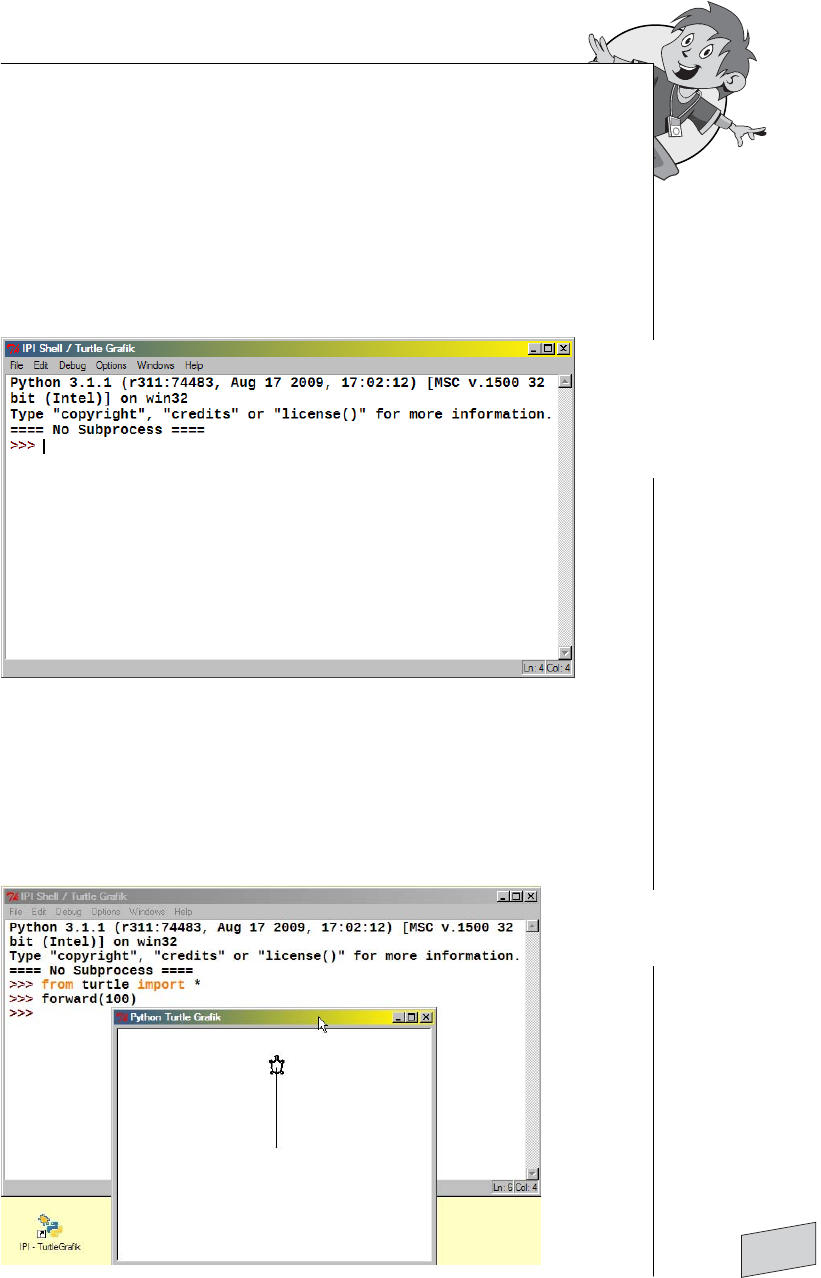Screen dimensions: 821x1278
Task: Click Tk icon of shell window with empty prompt
Action: [x=14, y=349]
